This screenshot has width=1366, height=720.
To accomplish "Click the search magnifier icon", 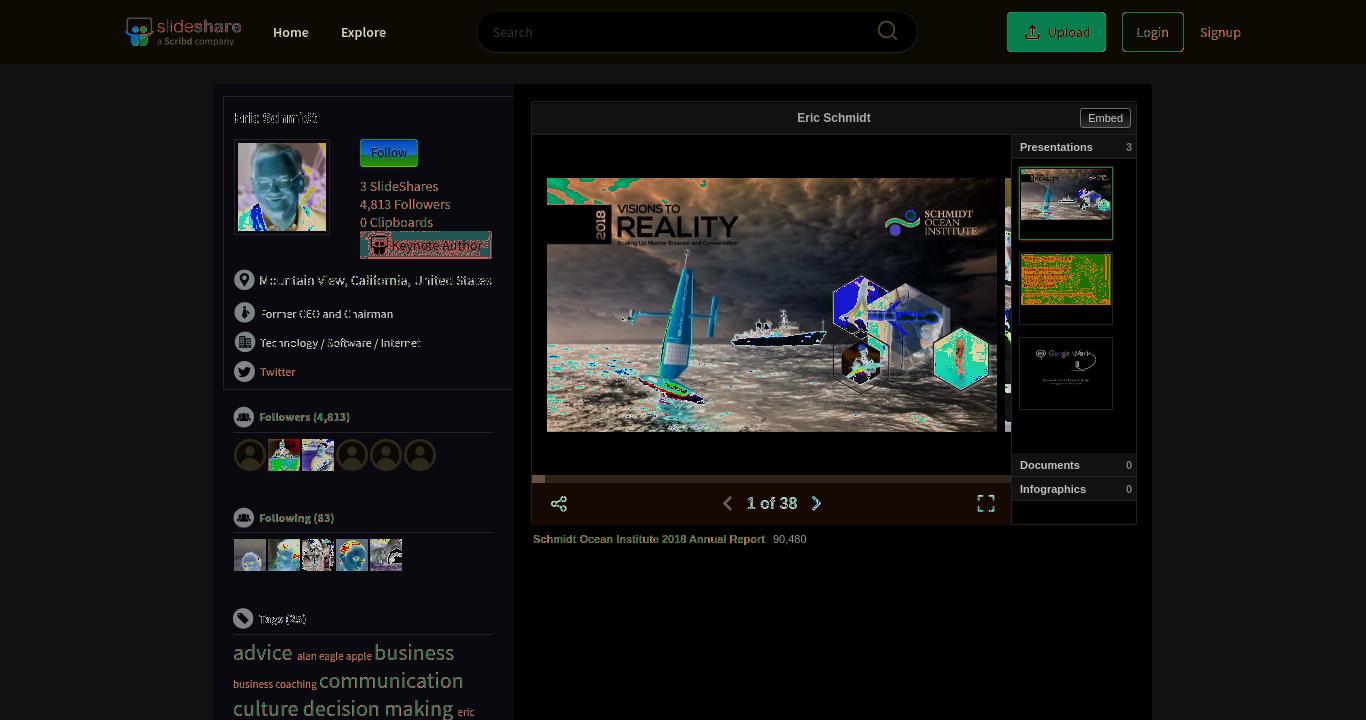I will click(x=887, y=31).
